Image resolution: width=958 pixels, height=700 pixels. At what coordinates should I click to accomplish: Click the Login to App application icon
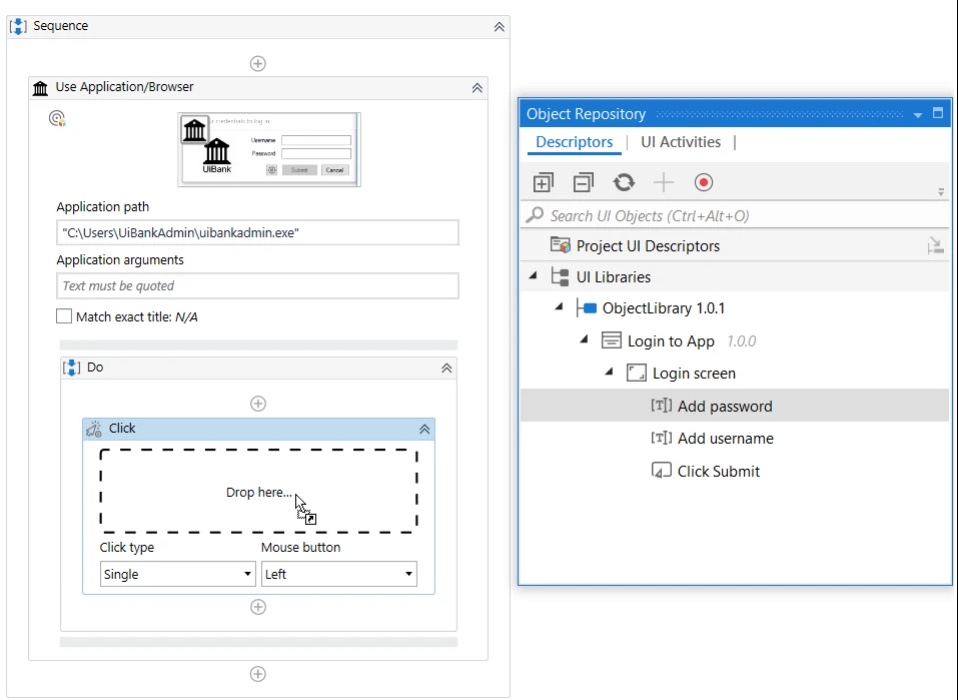tap(611, 340)
